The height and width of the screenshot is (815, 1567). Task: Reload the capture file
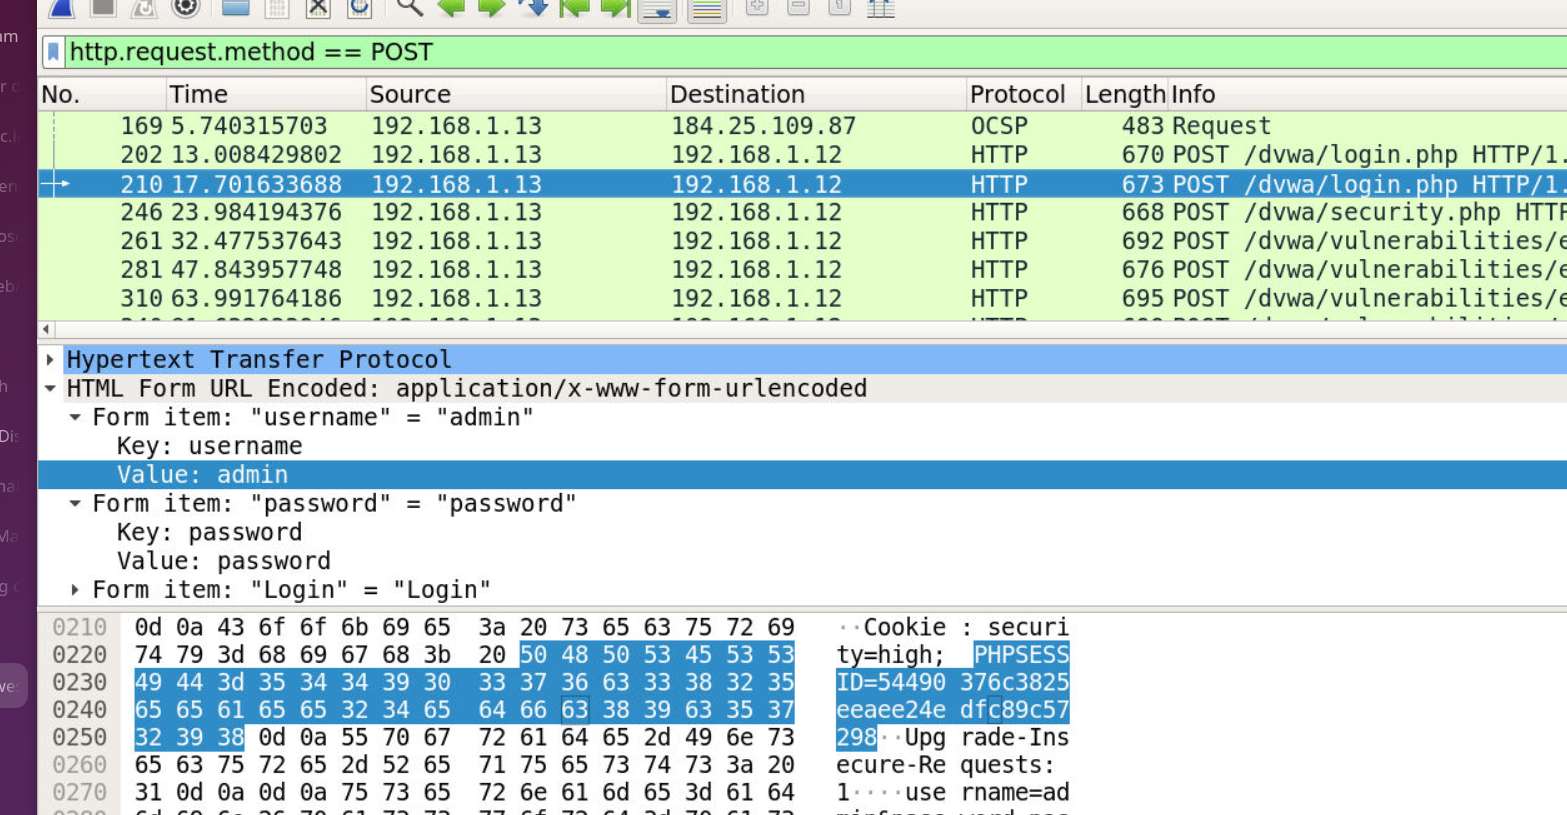point(359,8)
